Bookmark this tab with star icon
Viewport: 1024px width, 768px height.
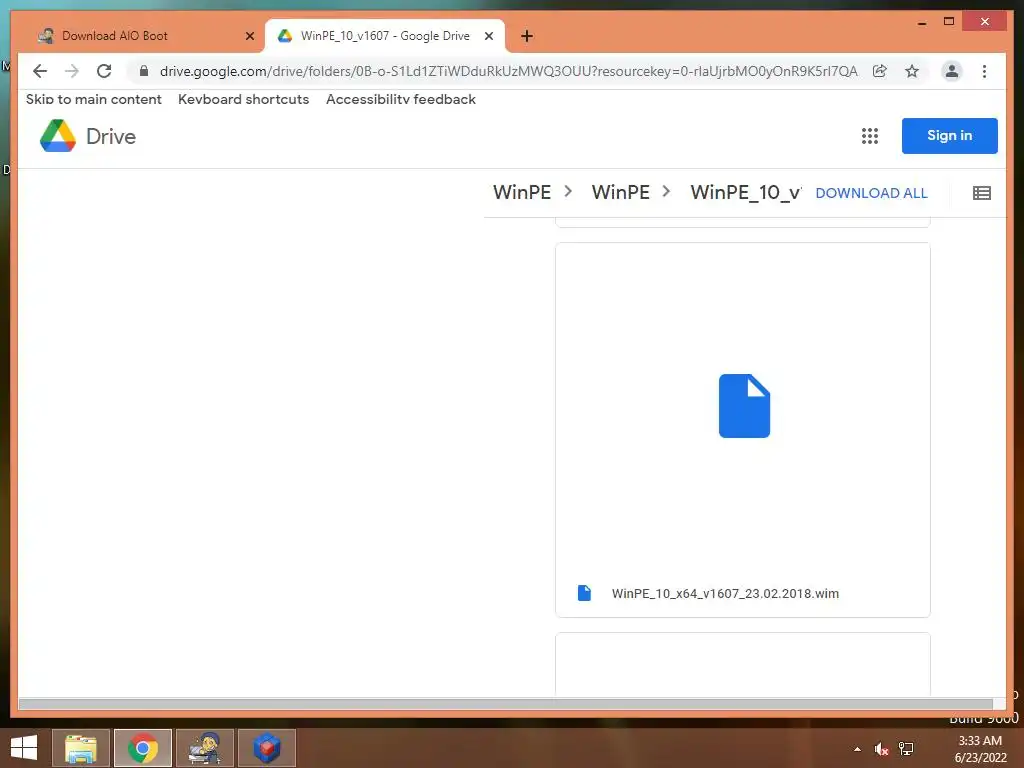coord(912,71)
